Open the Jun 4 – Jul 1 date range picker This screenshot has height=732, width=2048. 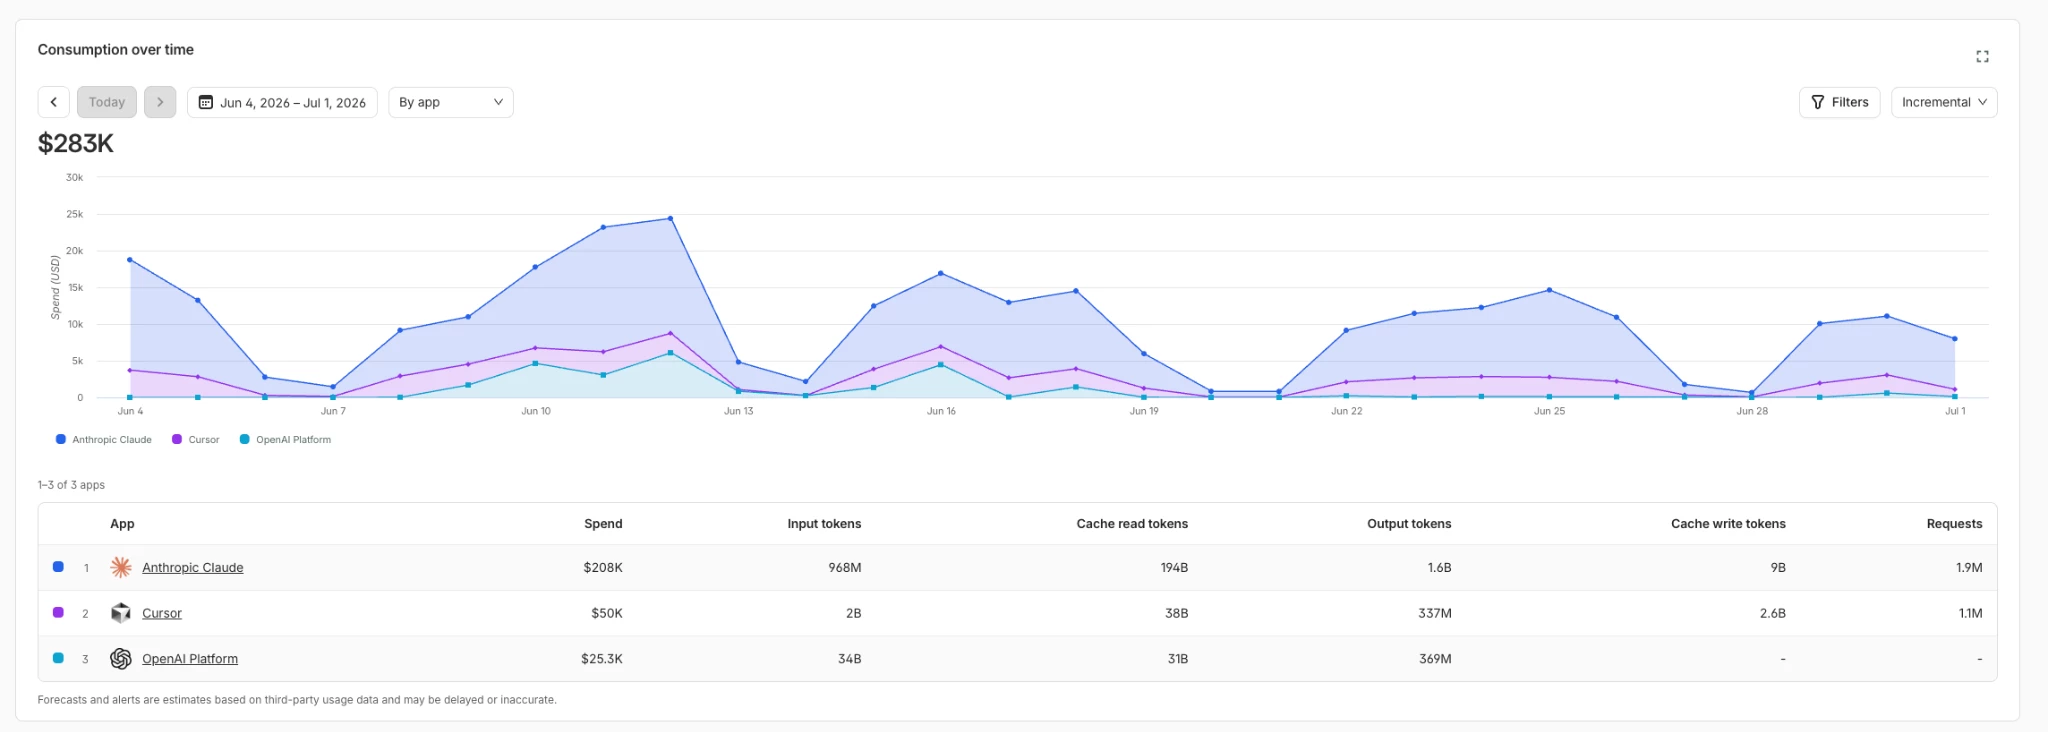[282, 102]
